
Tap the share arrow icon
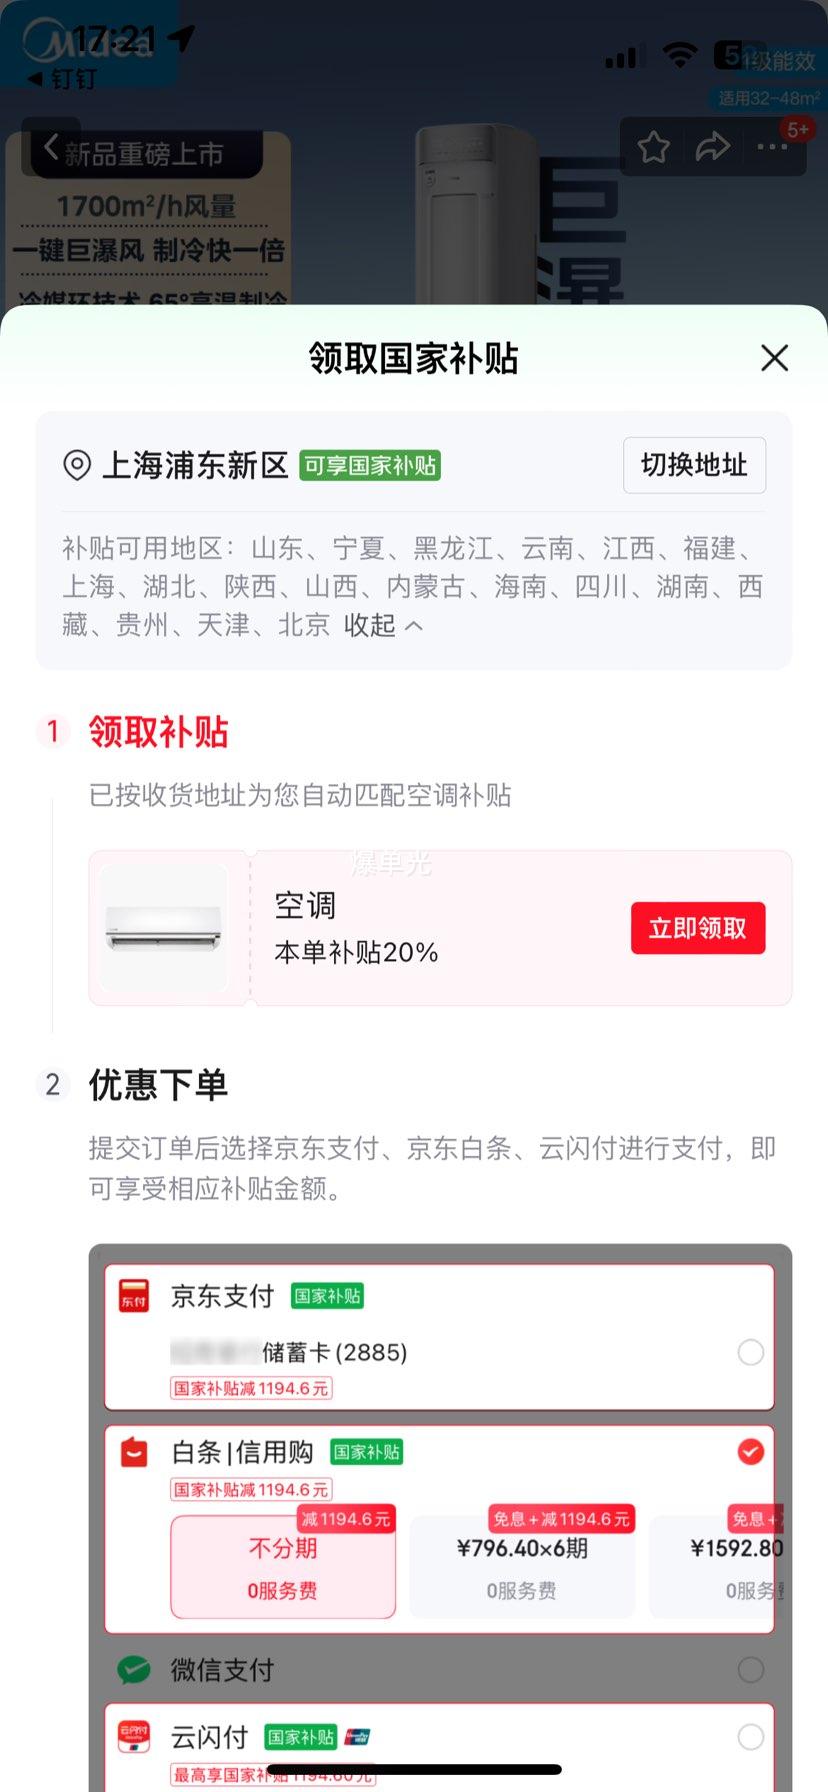point(713,147)
